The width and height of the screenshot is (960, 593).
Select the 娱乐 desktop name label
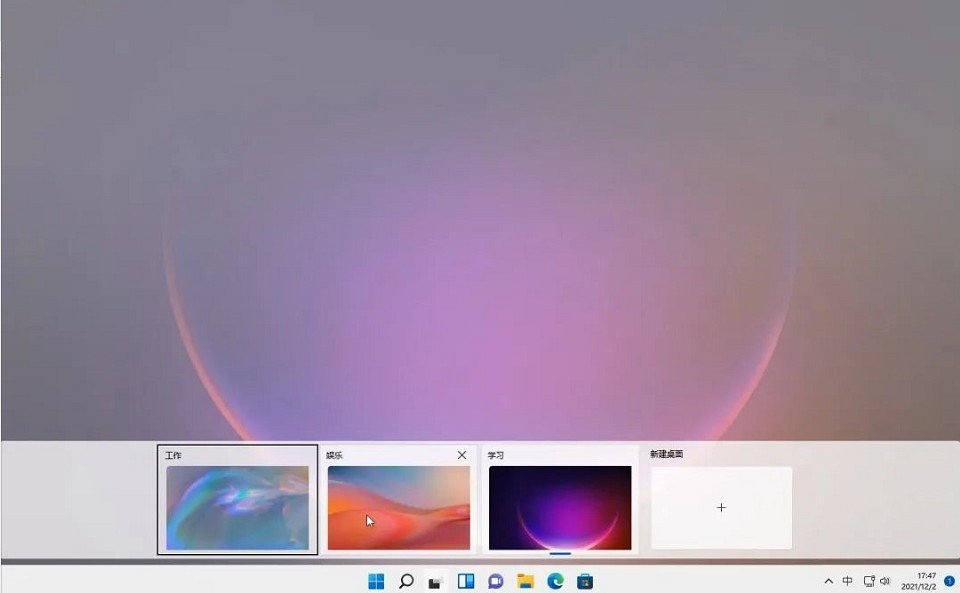click(x=334, y=455)
